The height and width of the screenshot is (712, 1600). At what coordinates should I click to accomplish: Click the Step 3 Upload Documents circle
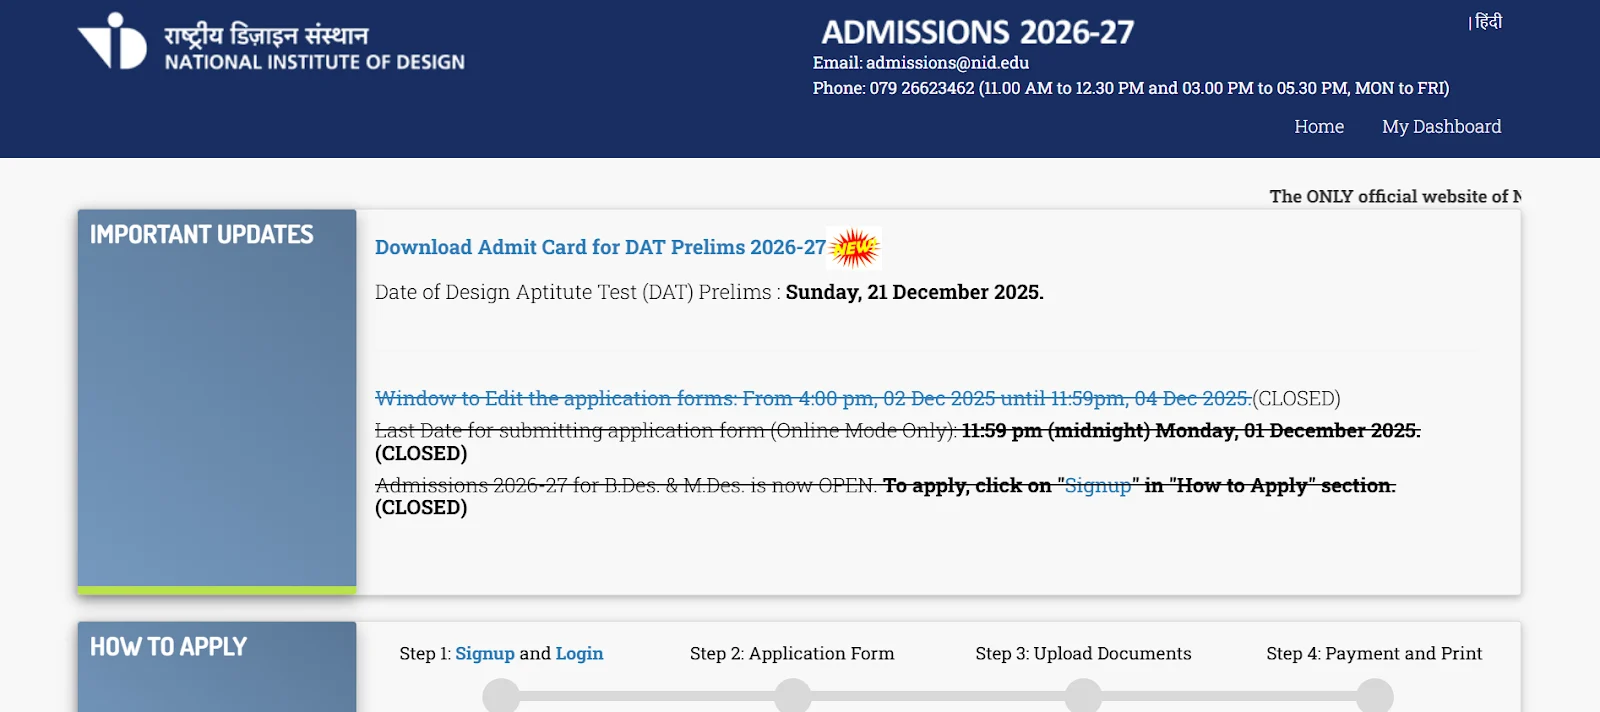[x=1083, y=696]
